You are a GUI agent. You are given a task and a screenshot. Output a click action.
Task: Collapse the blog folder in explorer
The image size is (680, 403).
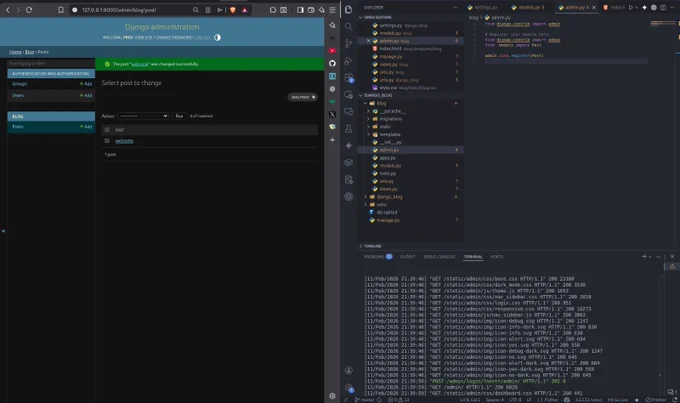[365, 103]
